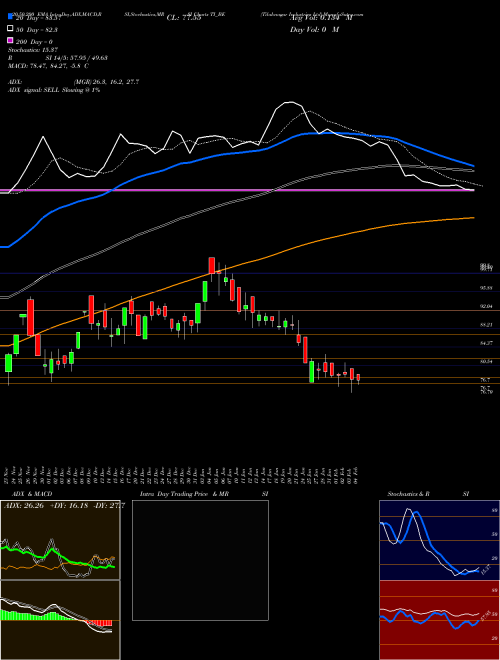The image size is (500, 660).
Task: Click the 'ADX & MACD' panel title
Action: coord(32,494)
